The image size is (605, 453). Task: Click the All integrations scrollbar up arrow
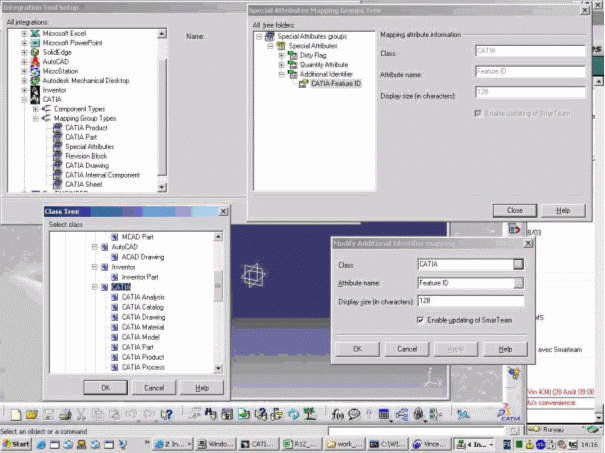tap(162, 34)
